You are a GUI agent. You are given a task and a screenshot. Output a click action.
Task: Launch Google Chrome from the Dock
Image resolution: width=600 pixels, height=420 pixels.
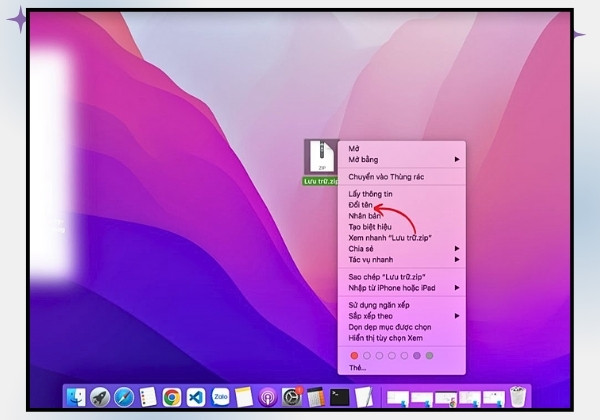[172, 397]
